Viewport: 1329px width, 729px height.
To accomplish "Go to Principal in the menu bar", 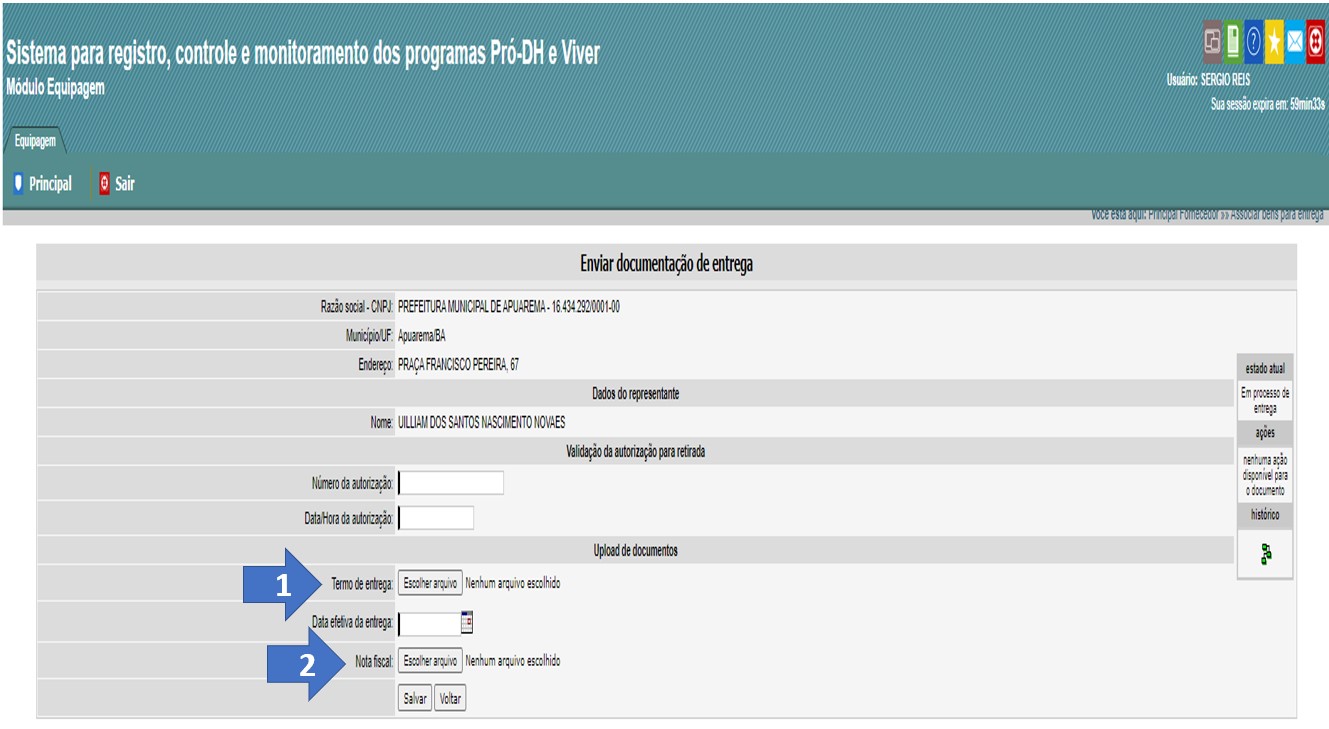I will (42, 184).
